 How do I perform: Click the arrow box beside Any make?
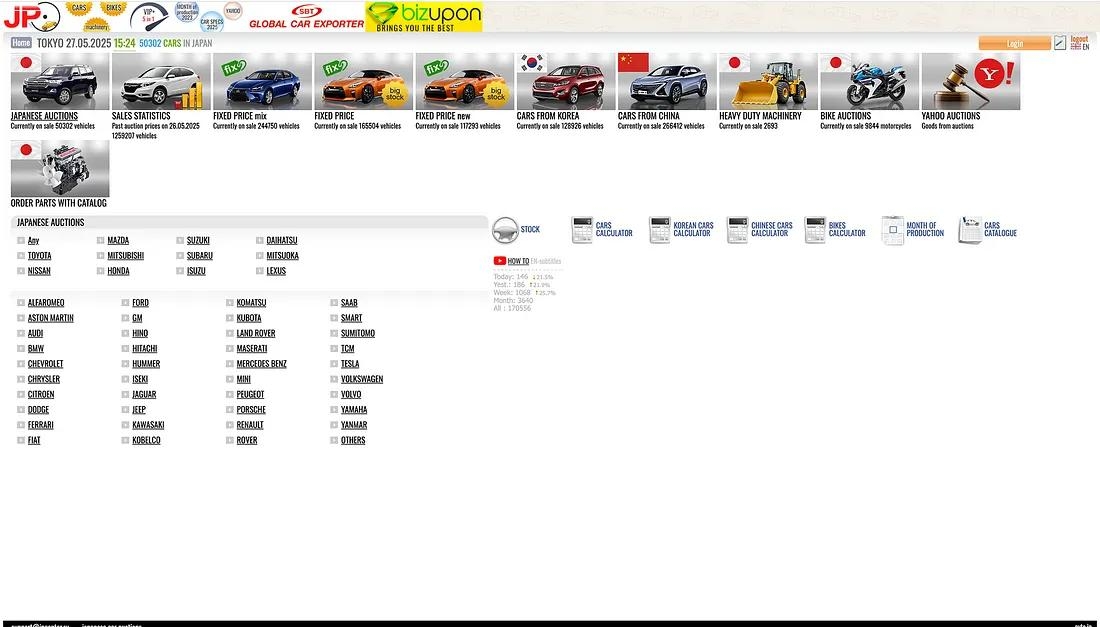tap(21, 241)
